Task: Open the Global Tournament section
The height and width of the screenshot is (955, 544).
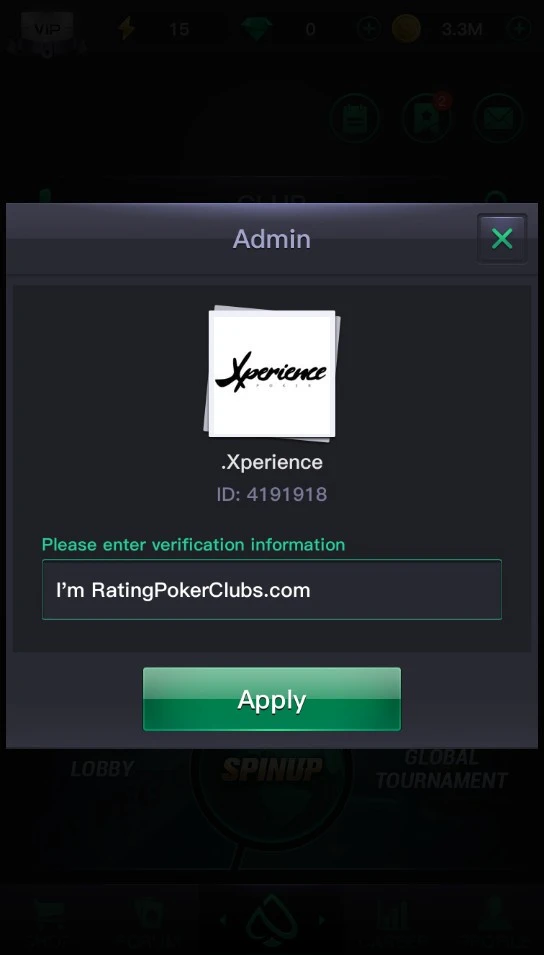Action: pyautogui.click(x=442, y=769)
